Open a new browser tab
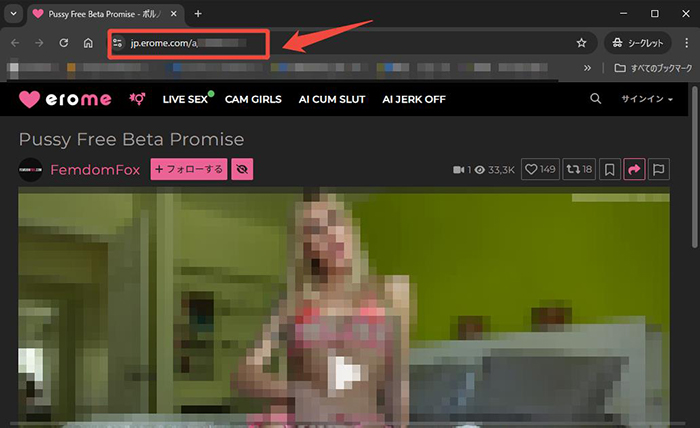 tap(198, 14)
